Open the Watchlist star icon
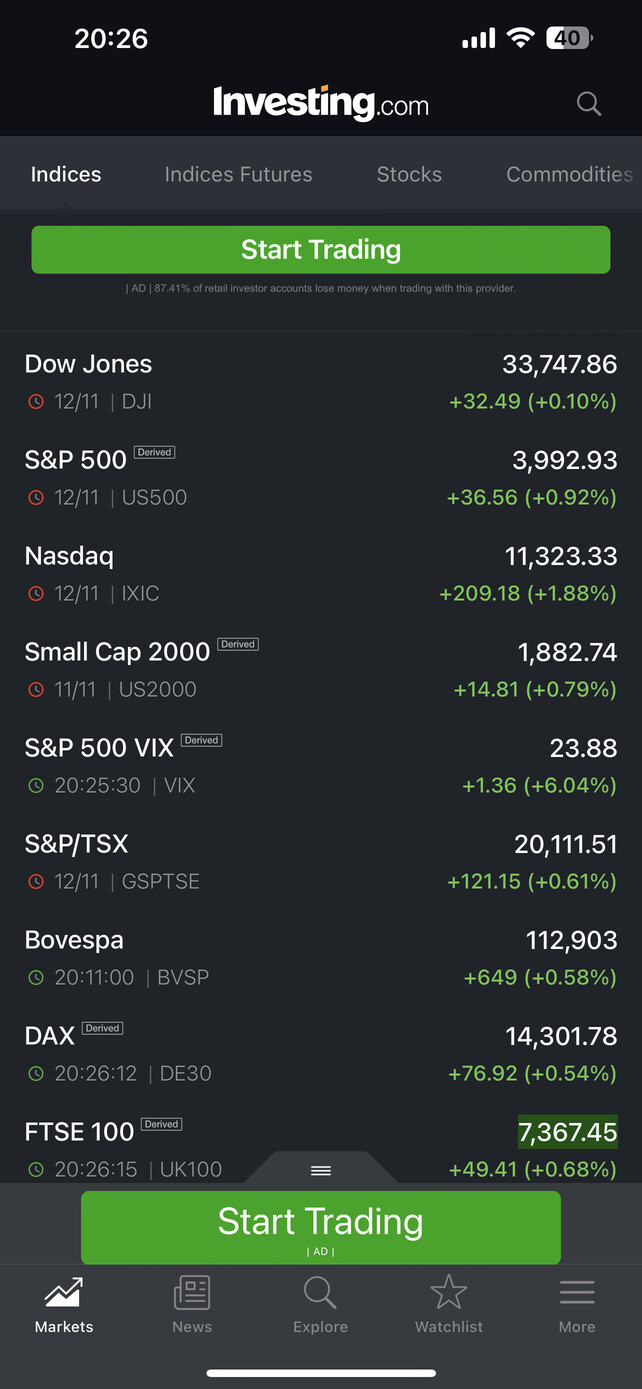Screen dimensions: 642x1389 pyautogui.click(x=449, y=1294)
